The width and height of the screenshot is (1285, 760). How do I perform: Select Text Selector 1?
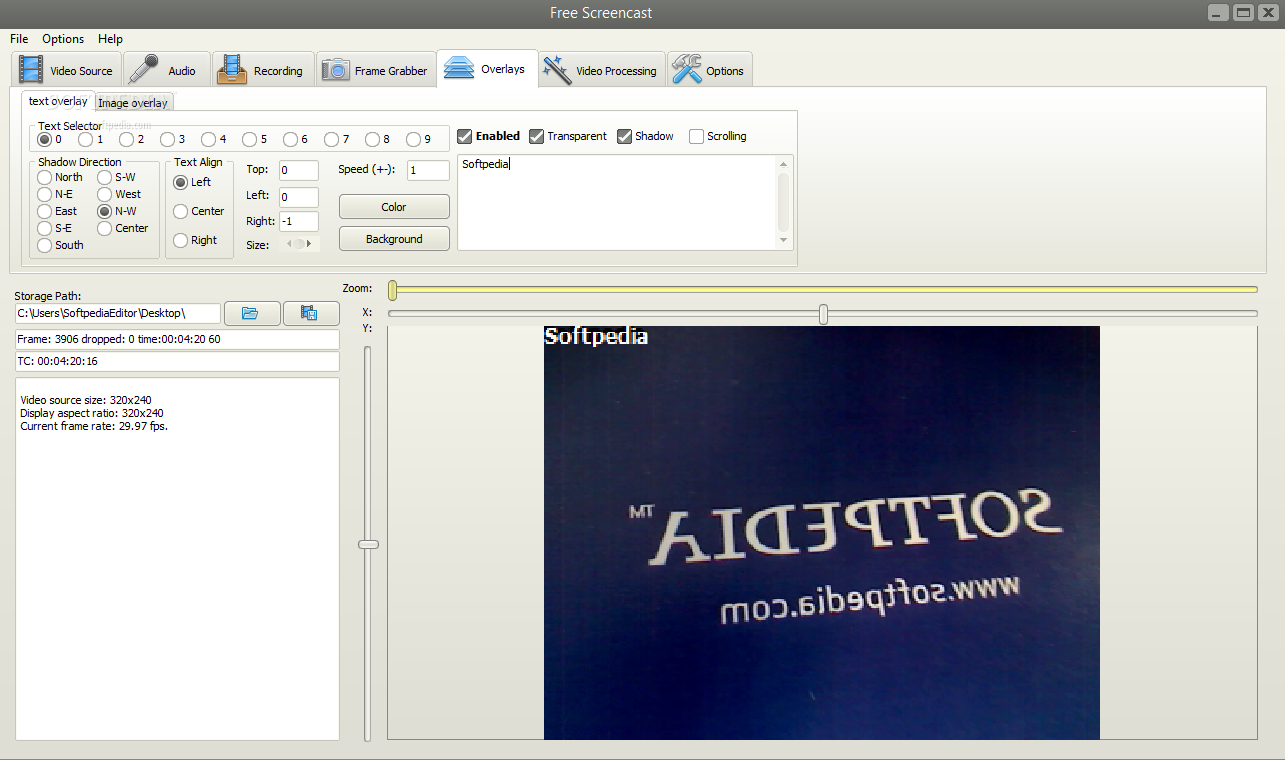(86, 139)
